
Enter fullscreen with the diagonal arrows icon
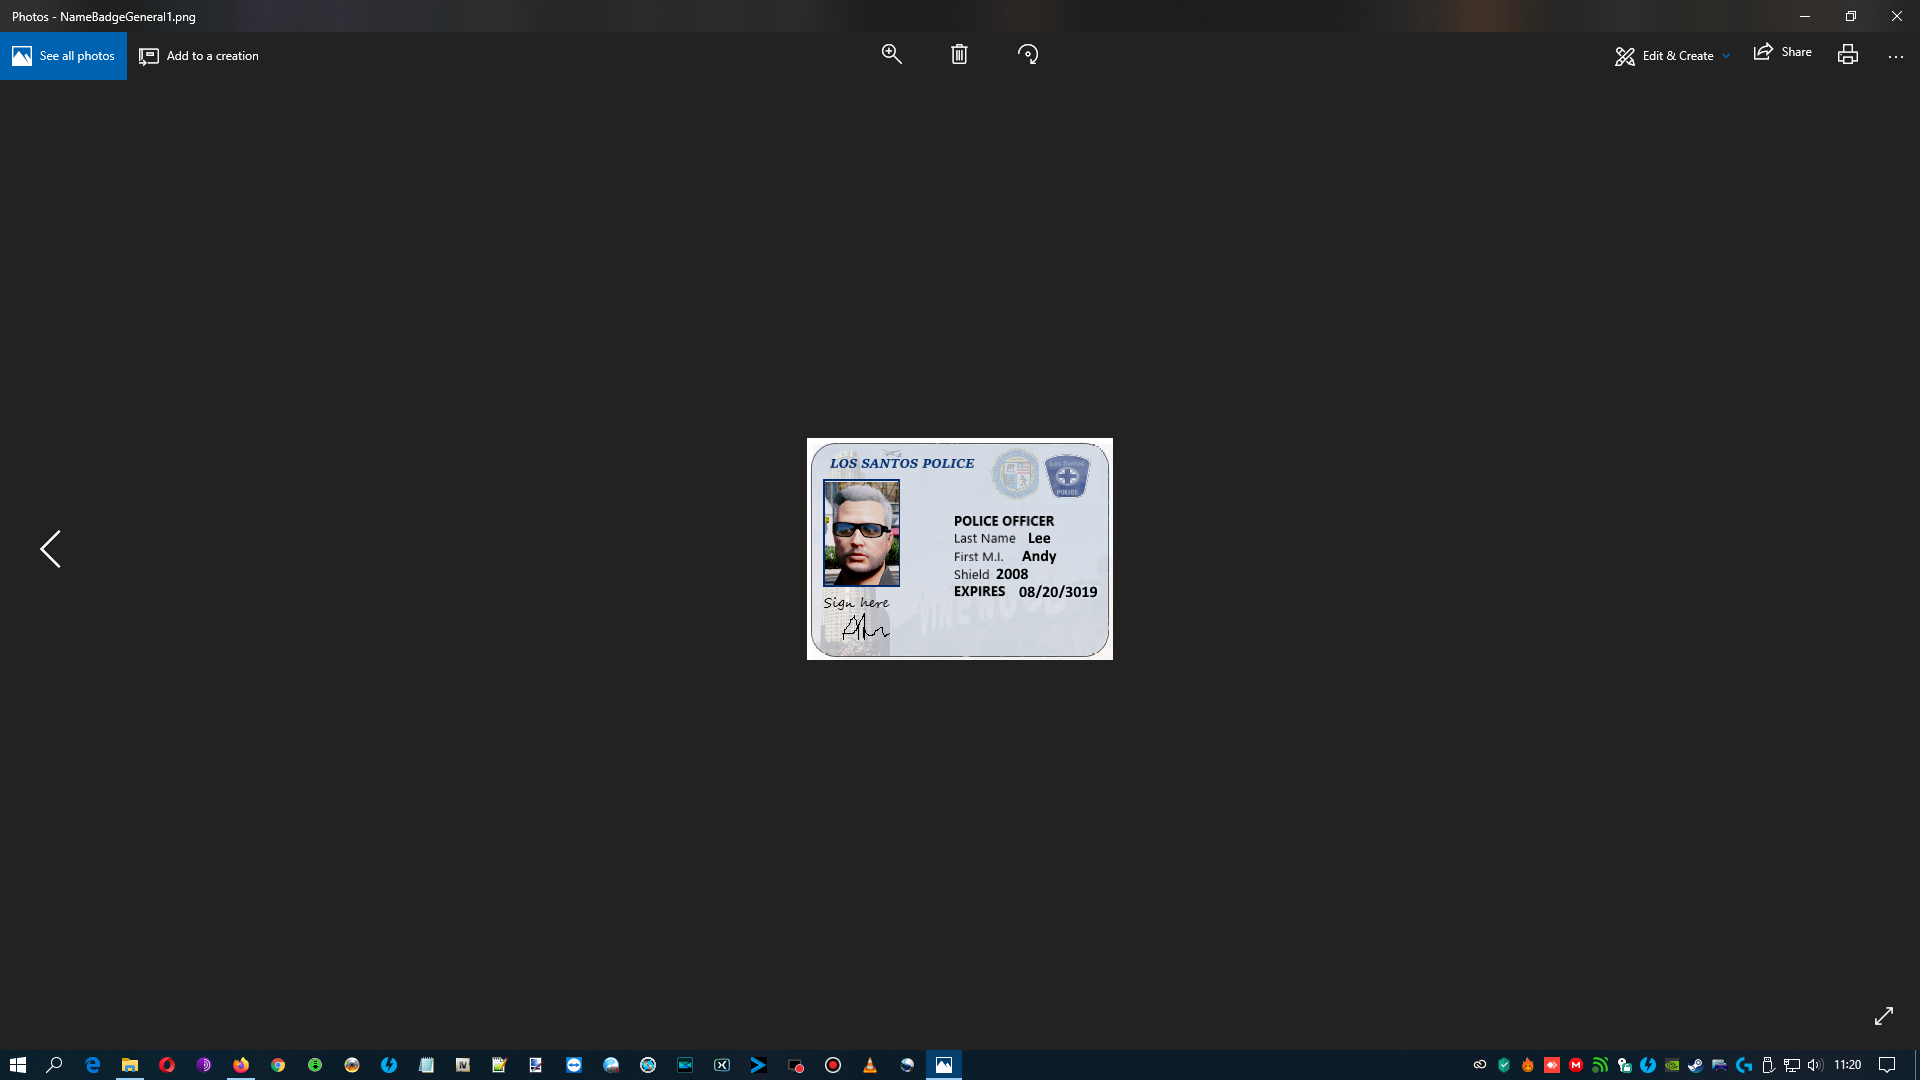tap(1883, 1016)
